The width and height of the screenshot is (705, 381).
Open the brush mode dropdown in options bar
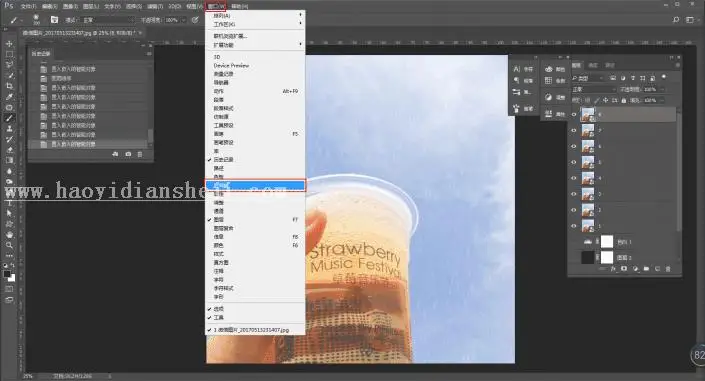coord(108,20)
